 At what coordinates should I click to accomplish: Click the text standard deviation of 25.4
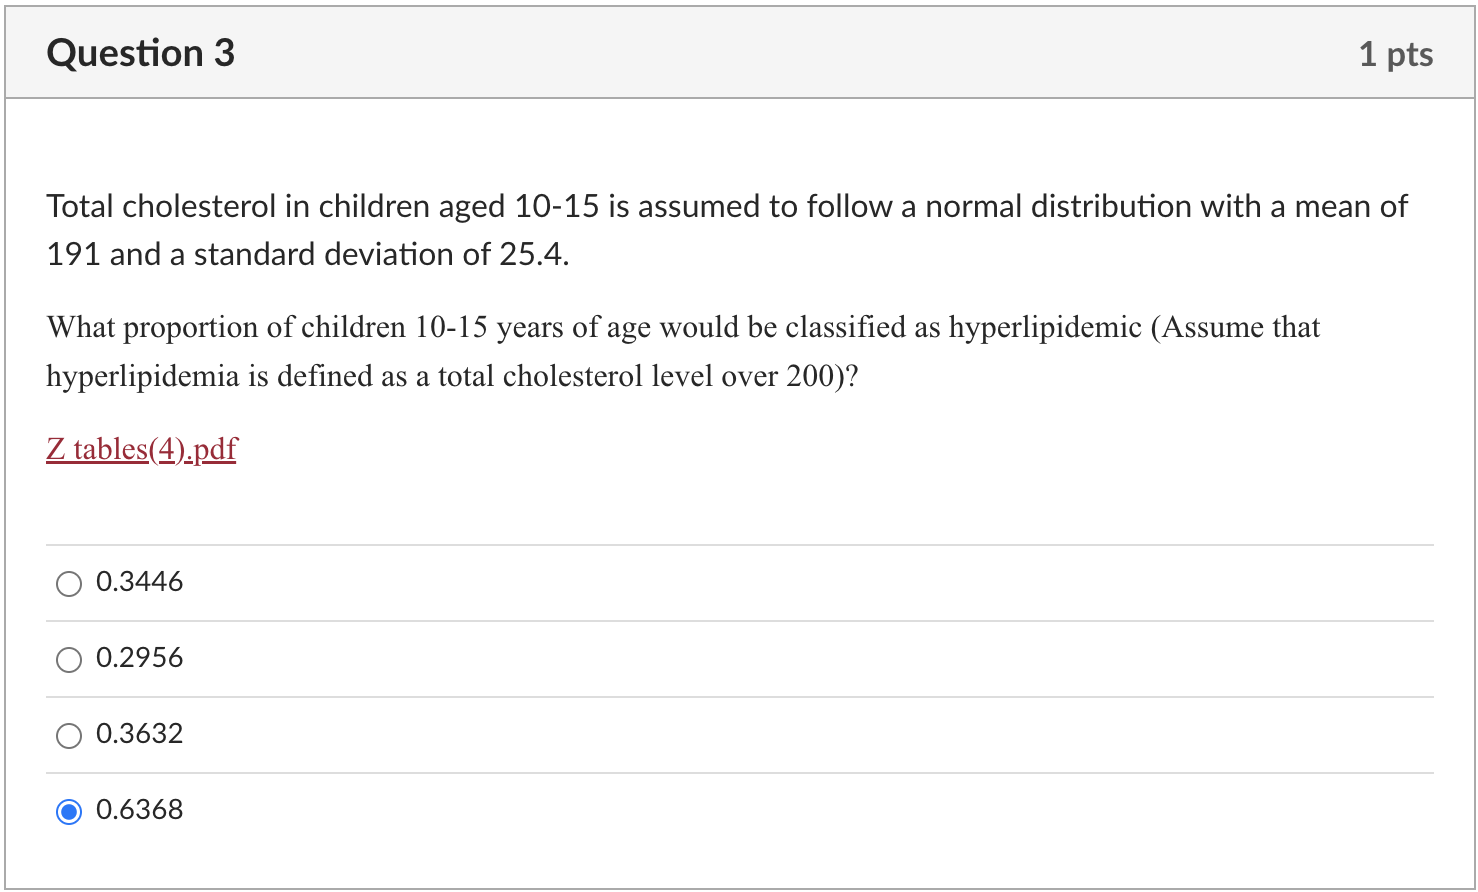(381, 254)
